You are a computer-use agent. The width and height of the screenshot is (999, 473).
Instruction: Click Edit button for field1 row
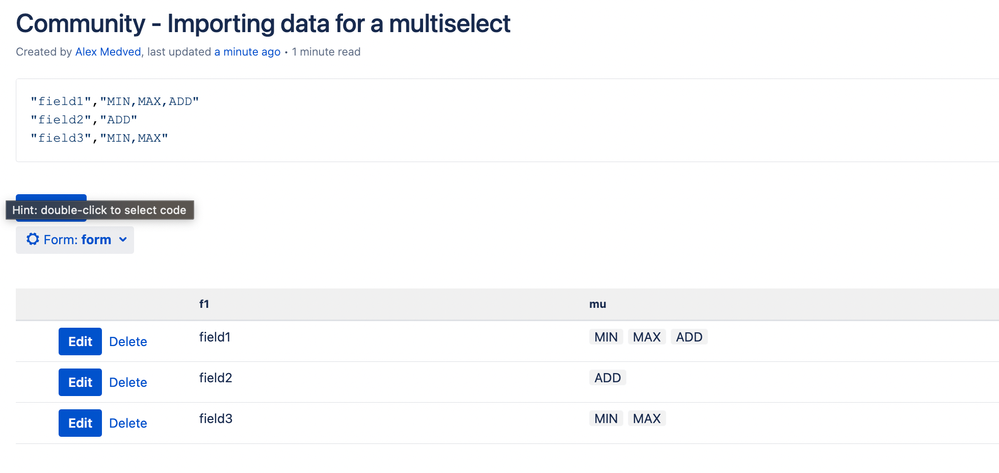(80, 342)
